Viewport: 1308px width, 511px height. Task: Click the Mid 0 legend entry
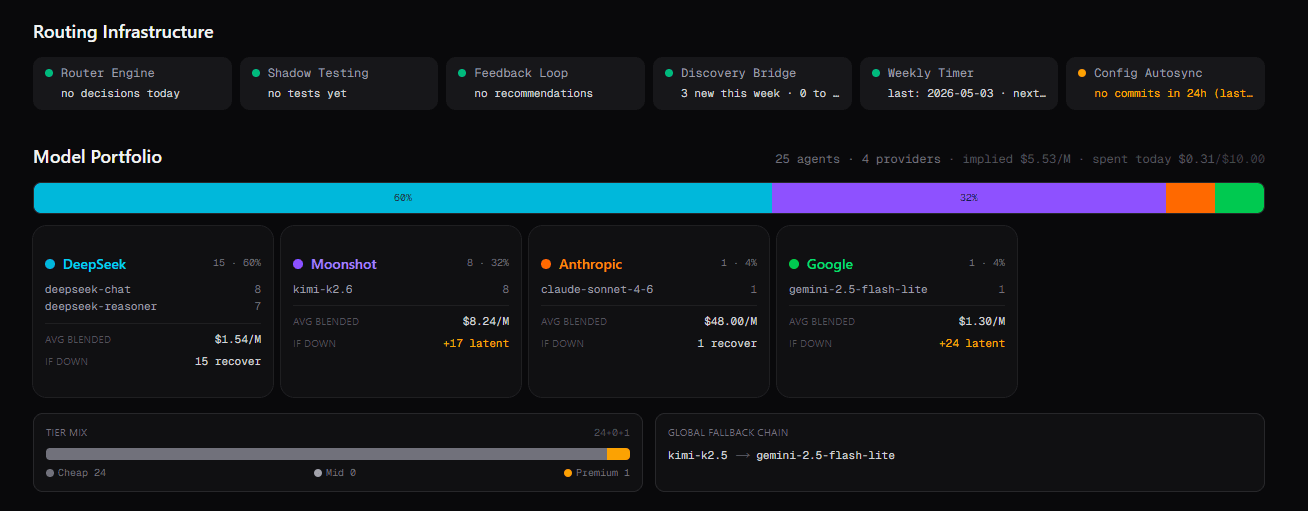(335, 473)
